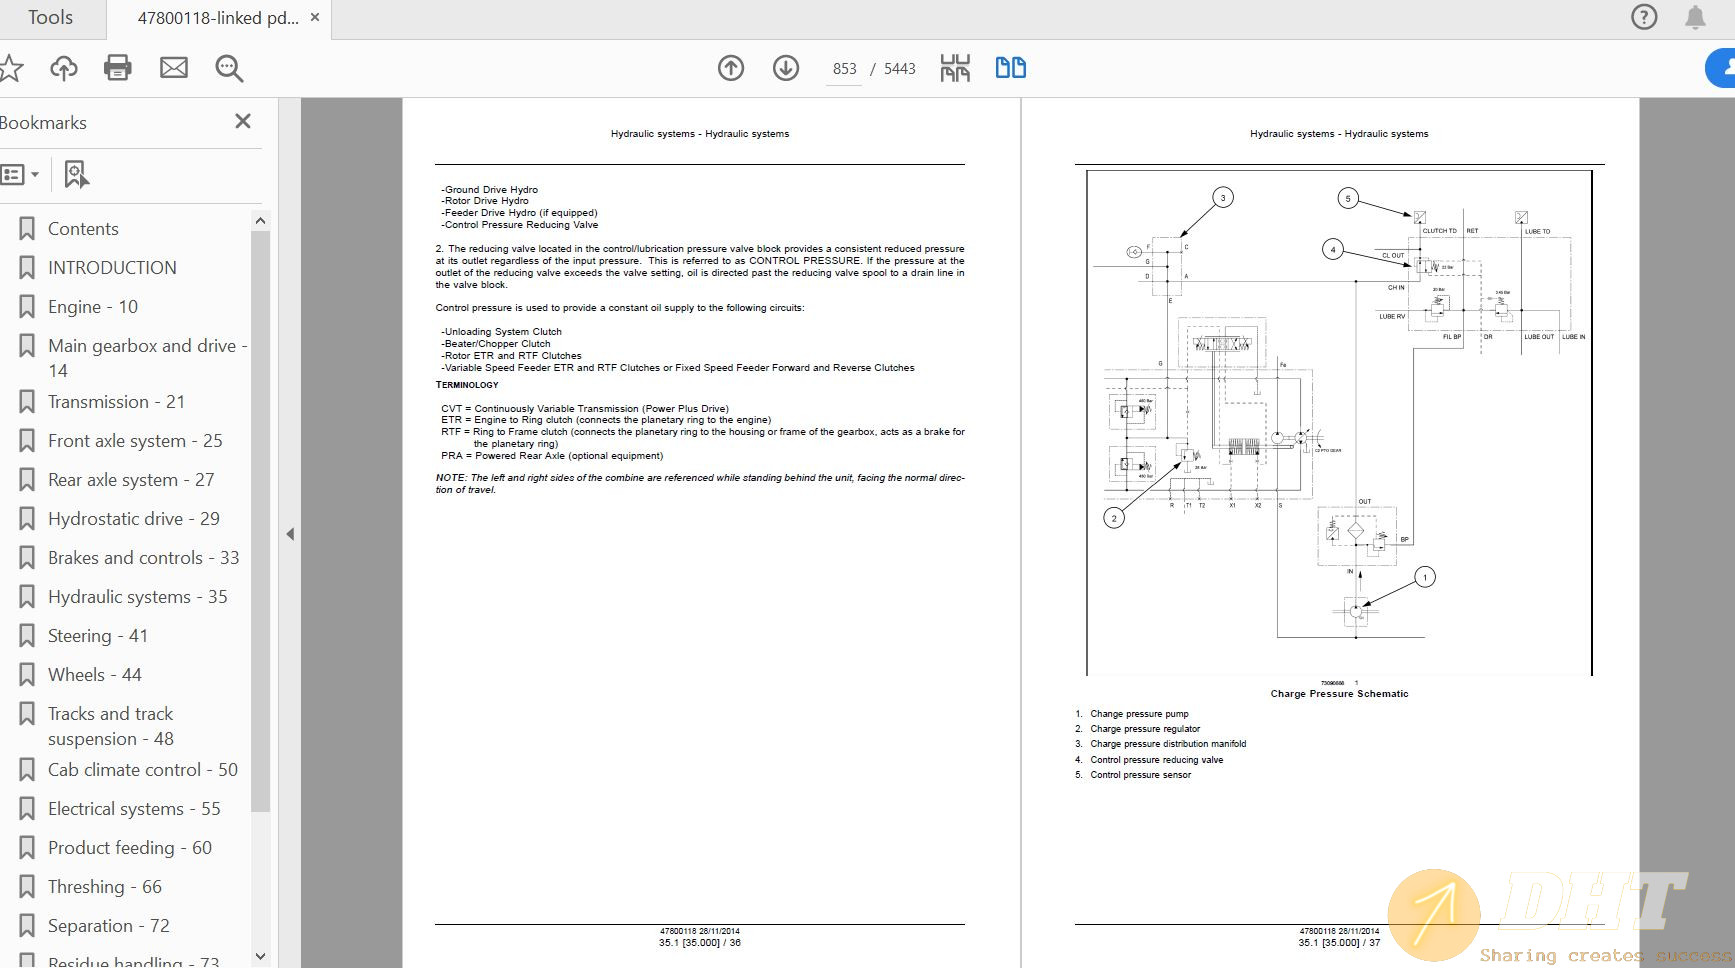Jump to Main gearbox and drive bookmark

coord(147,358)
